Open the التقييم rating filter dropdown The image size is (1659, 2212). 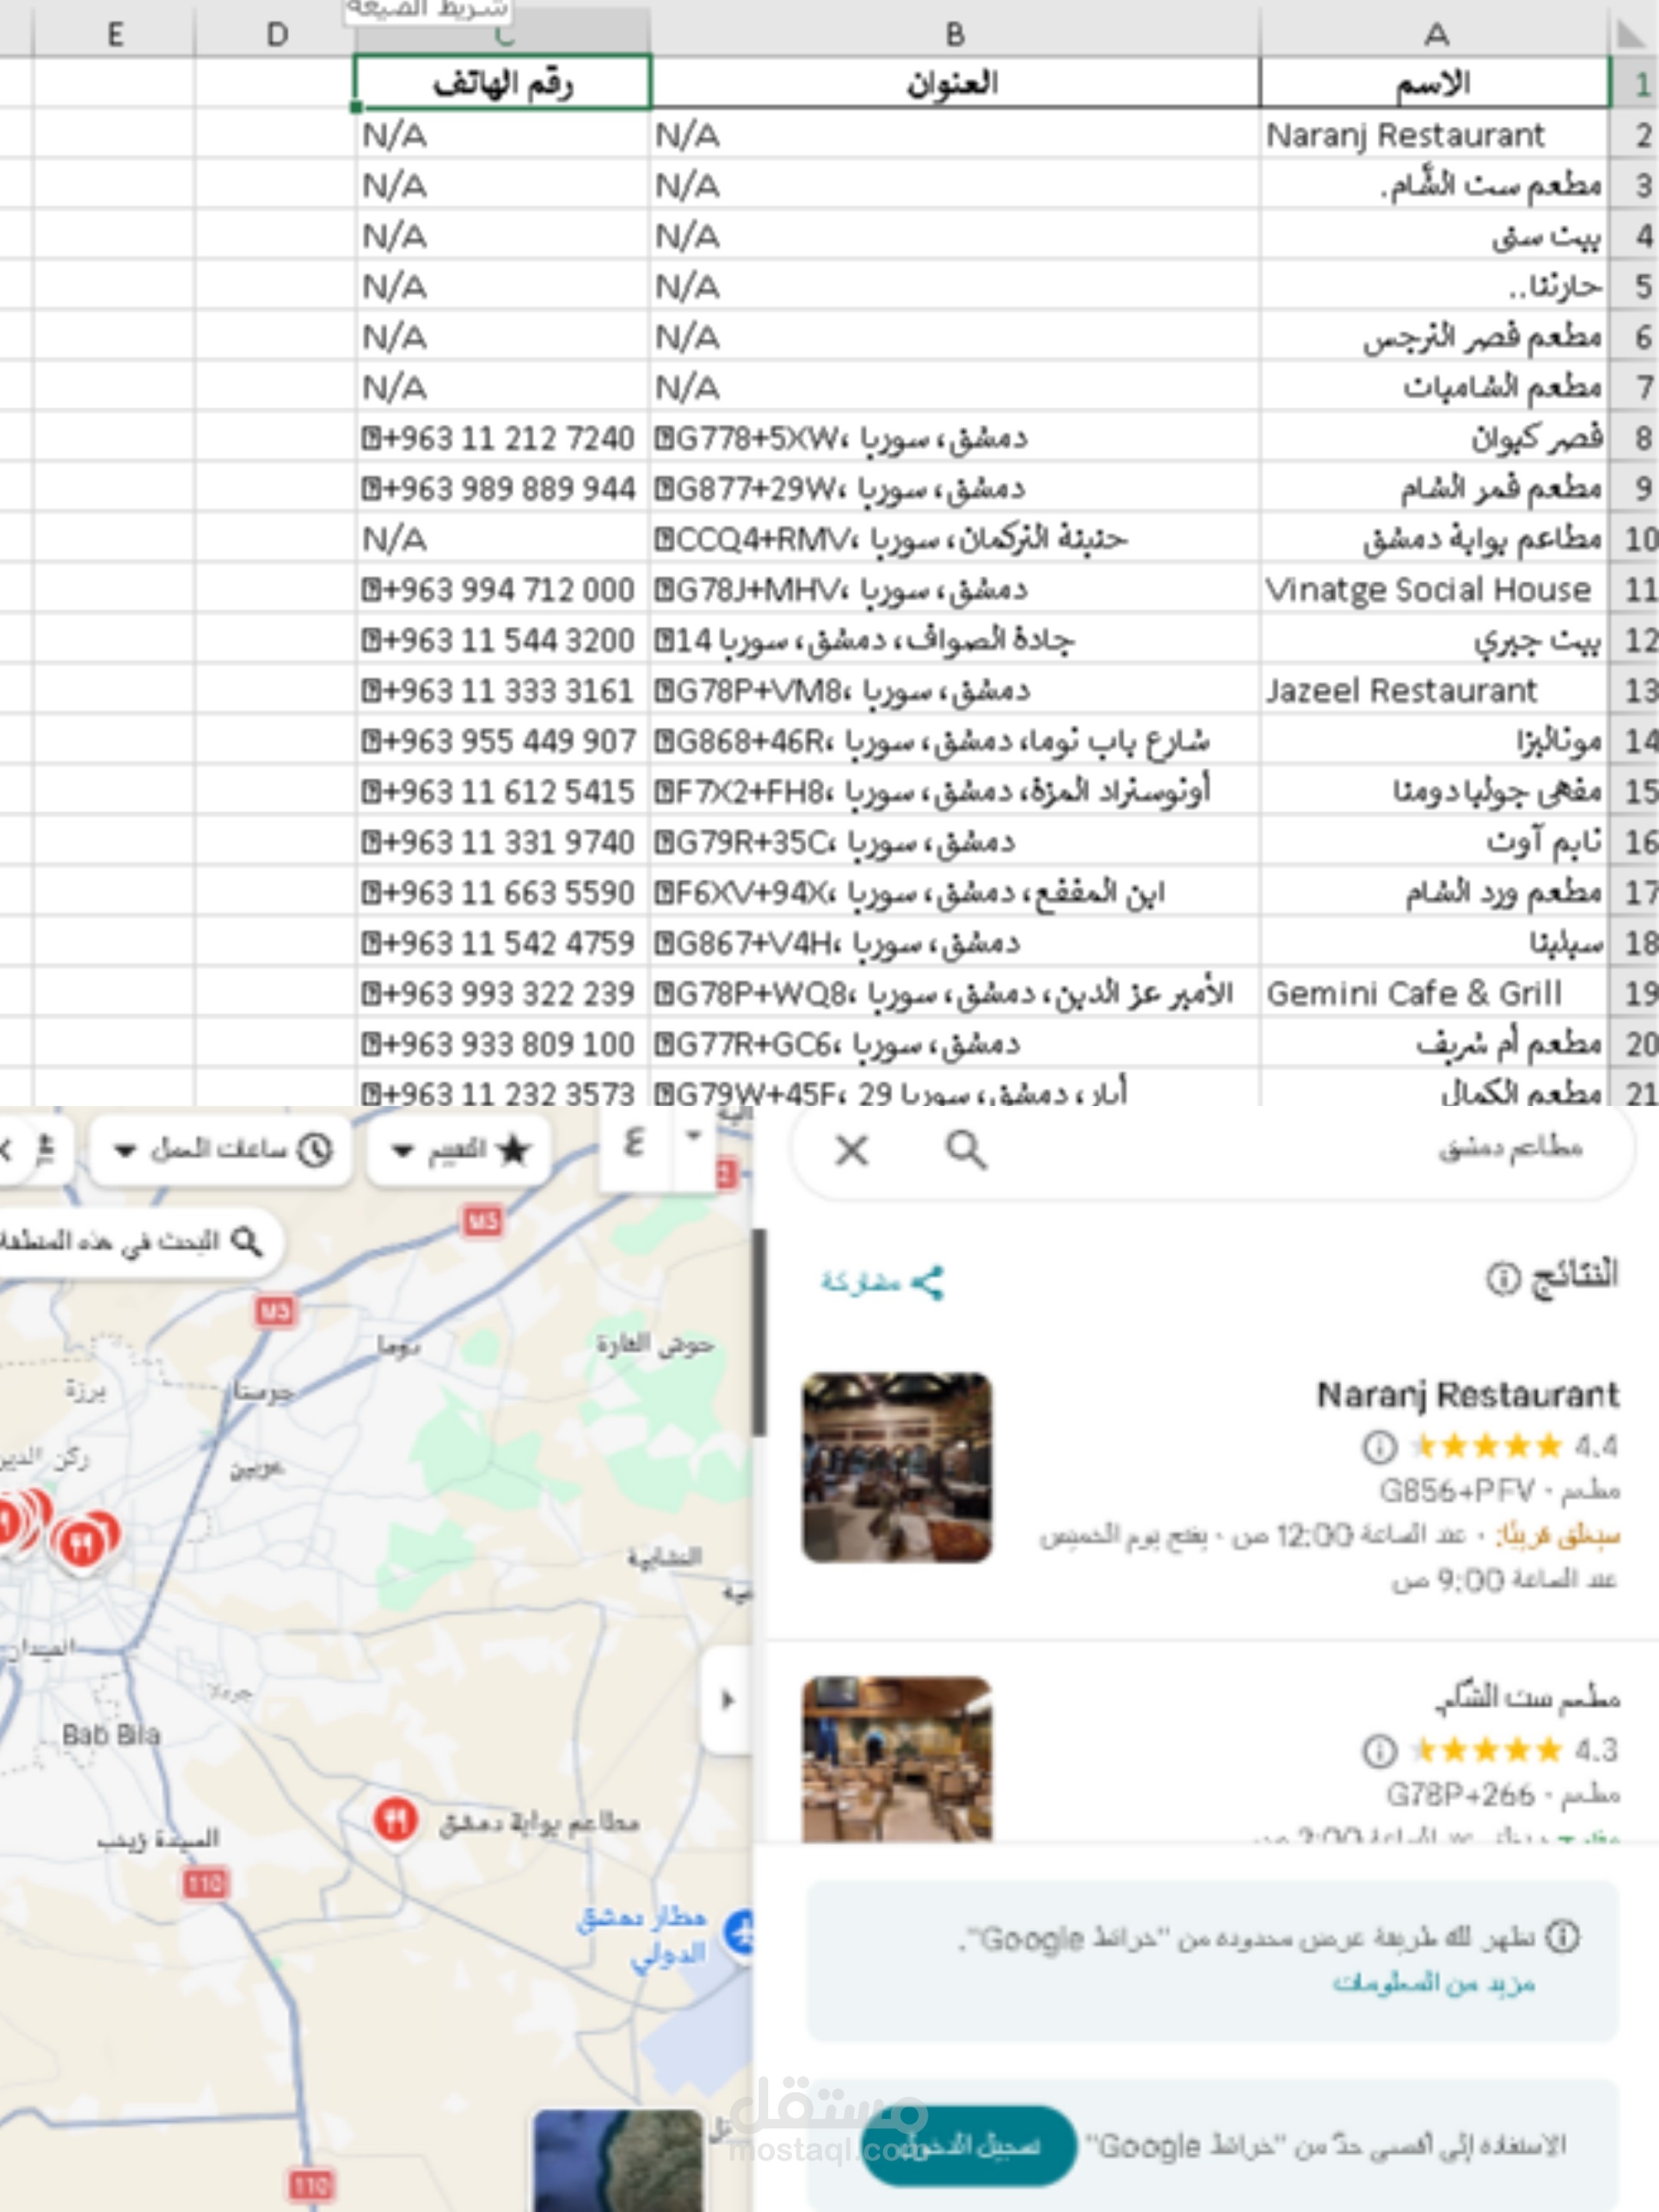[x=459, y=1150]
